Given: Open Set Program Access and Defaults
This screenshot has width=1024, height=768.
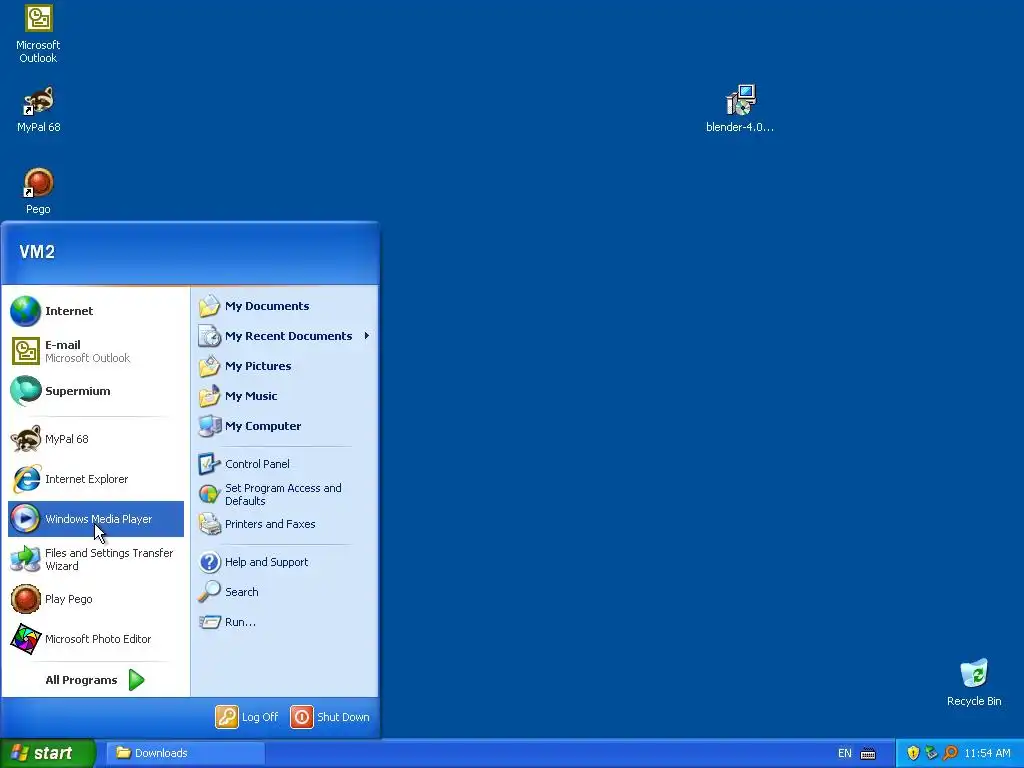Looking at the screenshot, I should (x=284, y=494).
